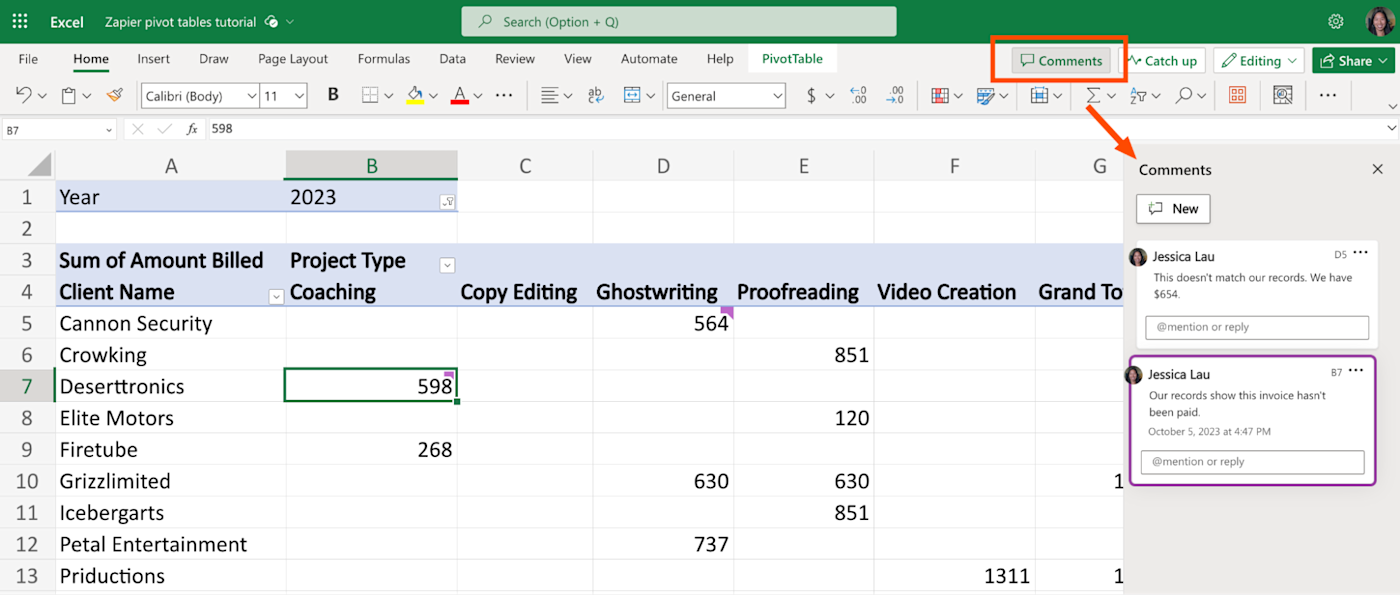This screenshot has width=1400, height=595.
Task: Expand the Project Type filter dropdown
Action: [x=447, y=265]
